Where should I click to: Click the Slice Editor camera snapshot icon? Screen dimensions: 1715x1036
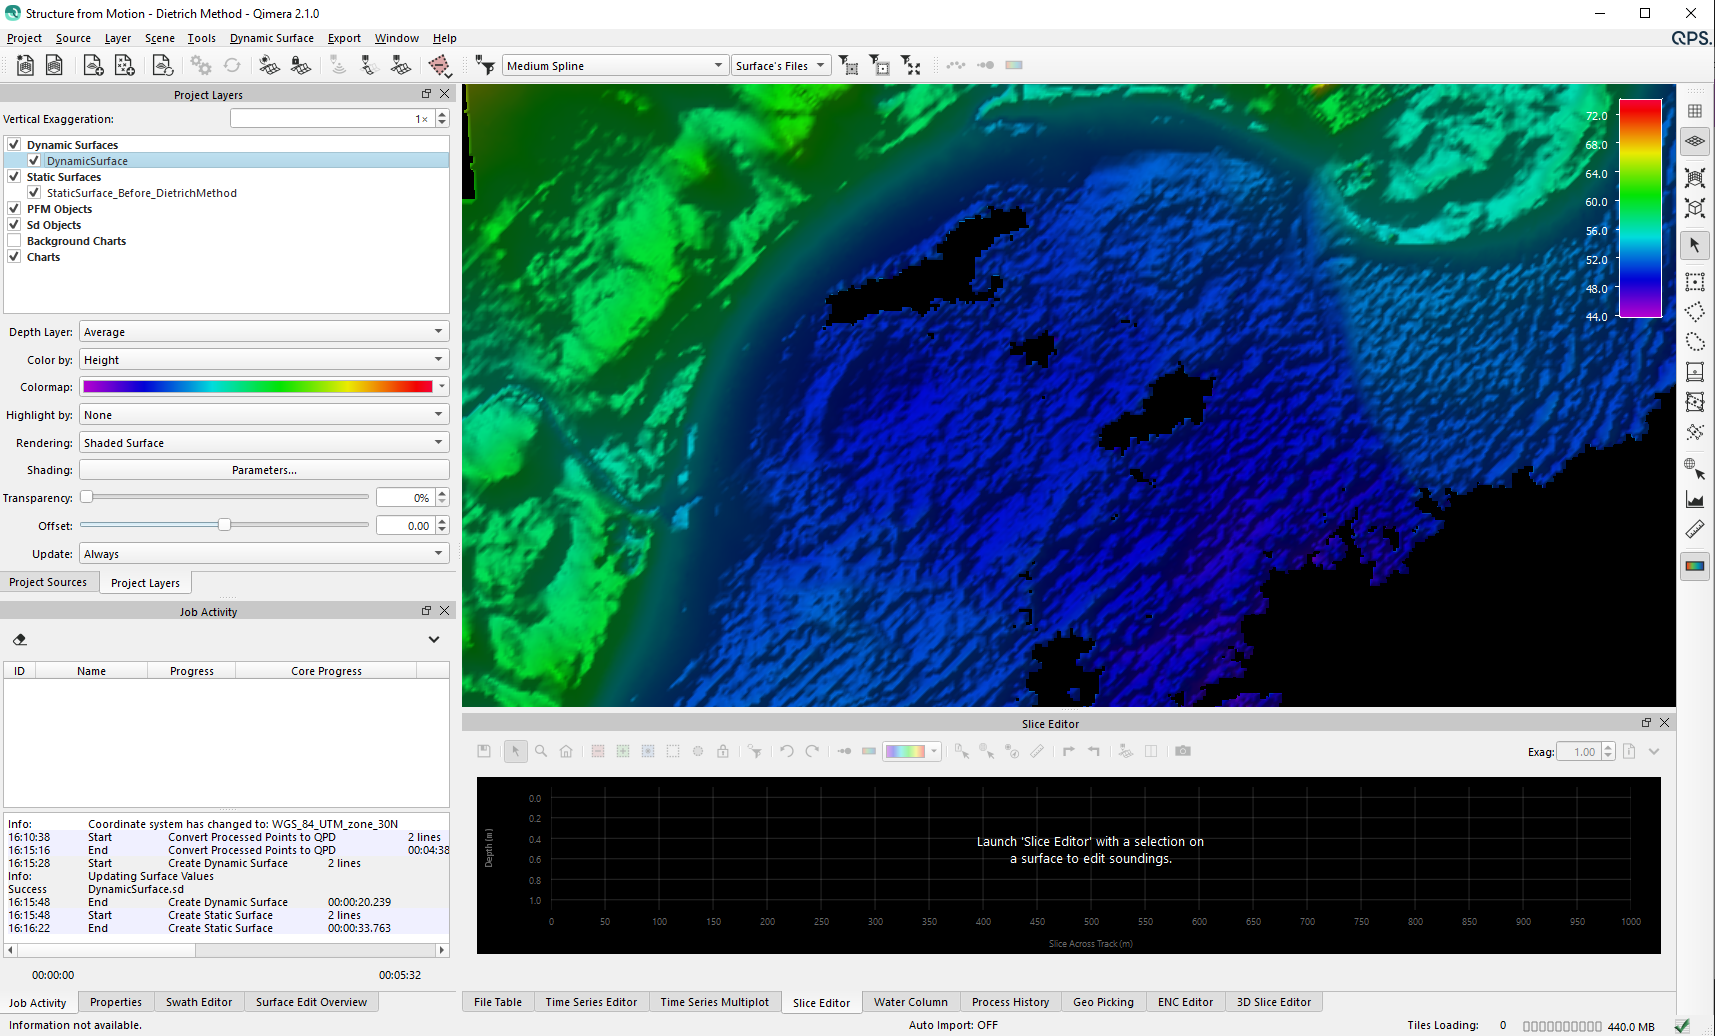pyautogui.click(x=1183, y=751)
